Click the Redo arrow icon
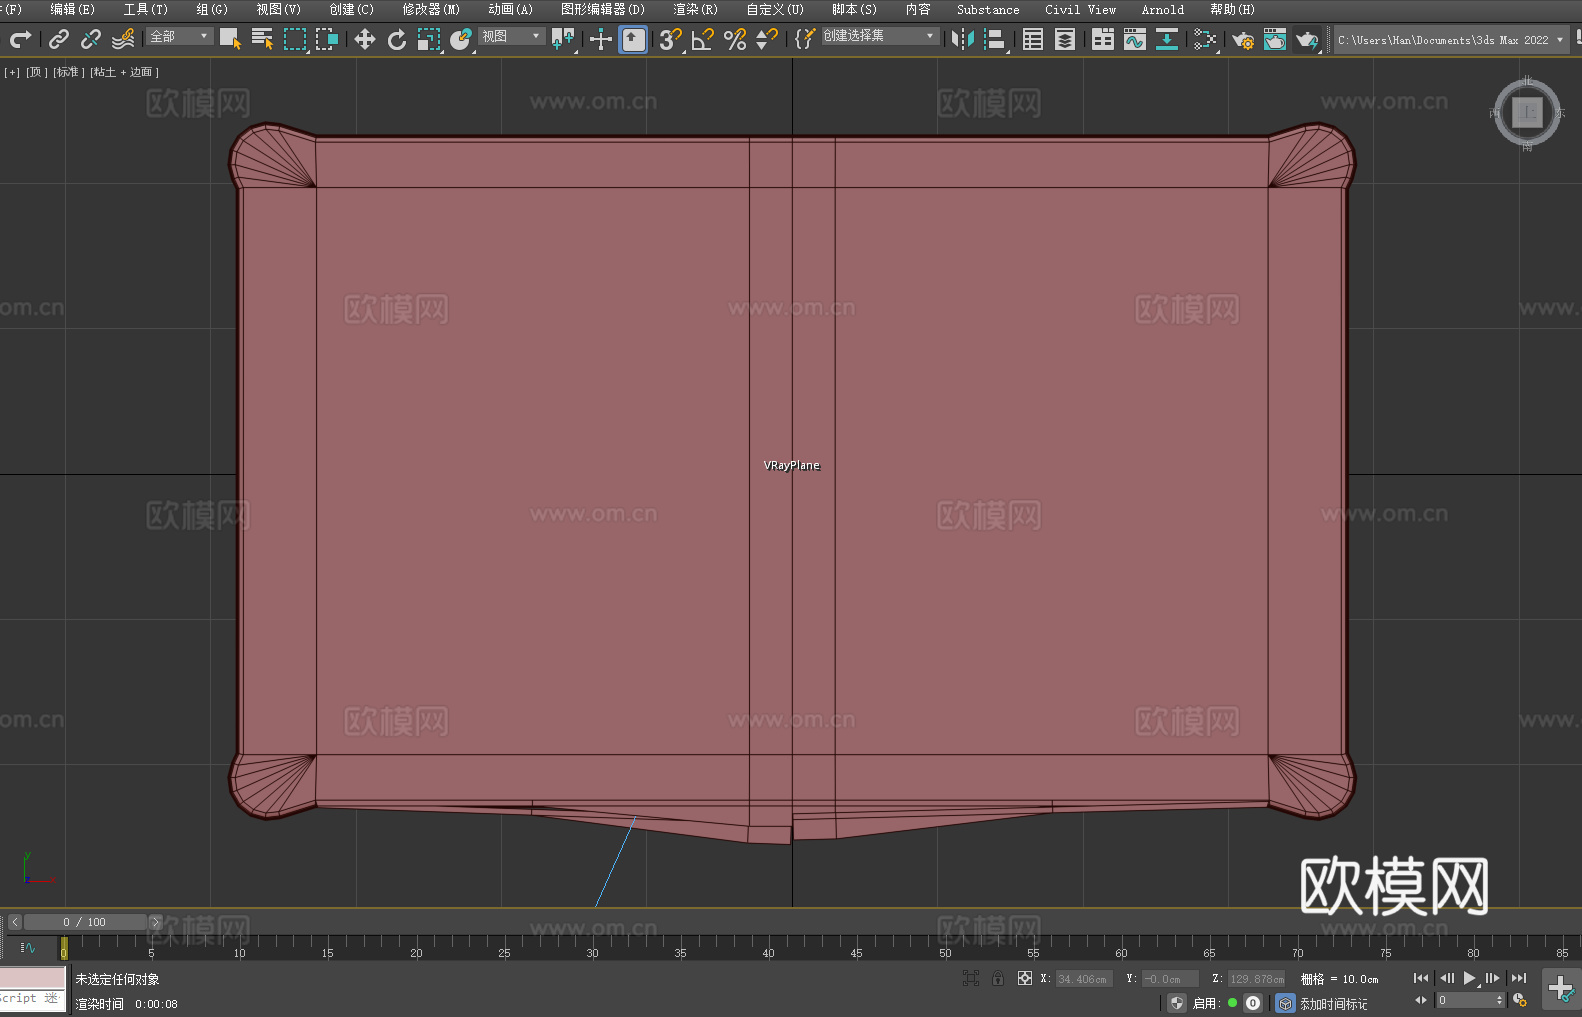1582x1017 pixels. 20,39
